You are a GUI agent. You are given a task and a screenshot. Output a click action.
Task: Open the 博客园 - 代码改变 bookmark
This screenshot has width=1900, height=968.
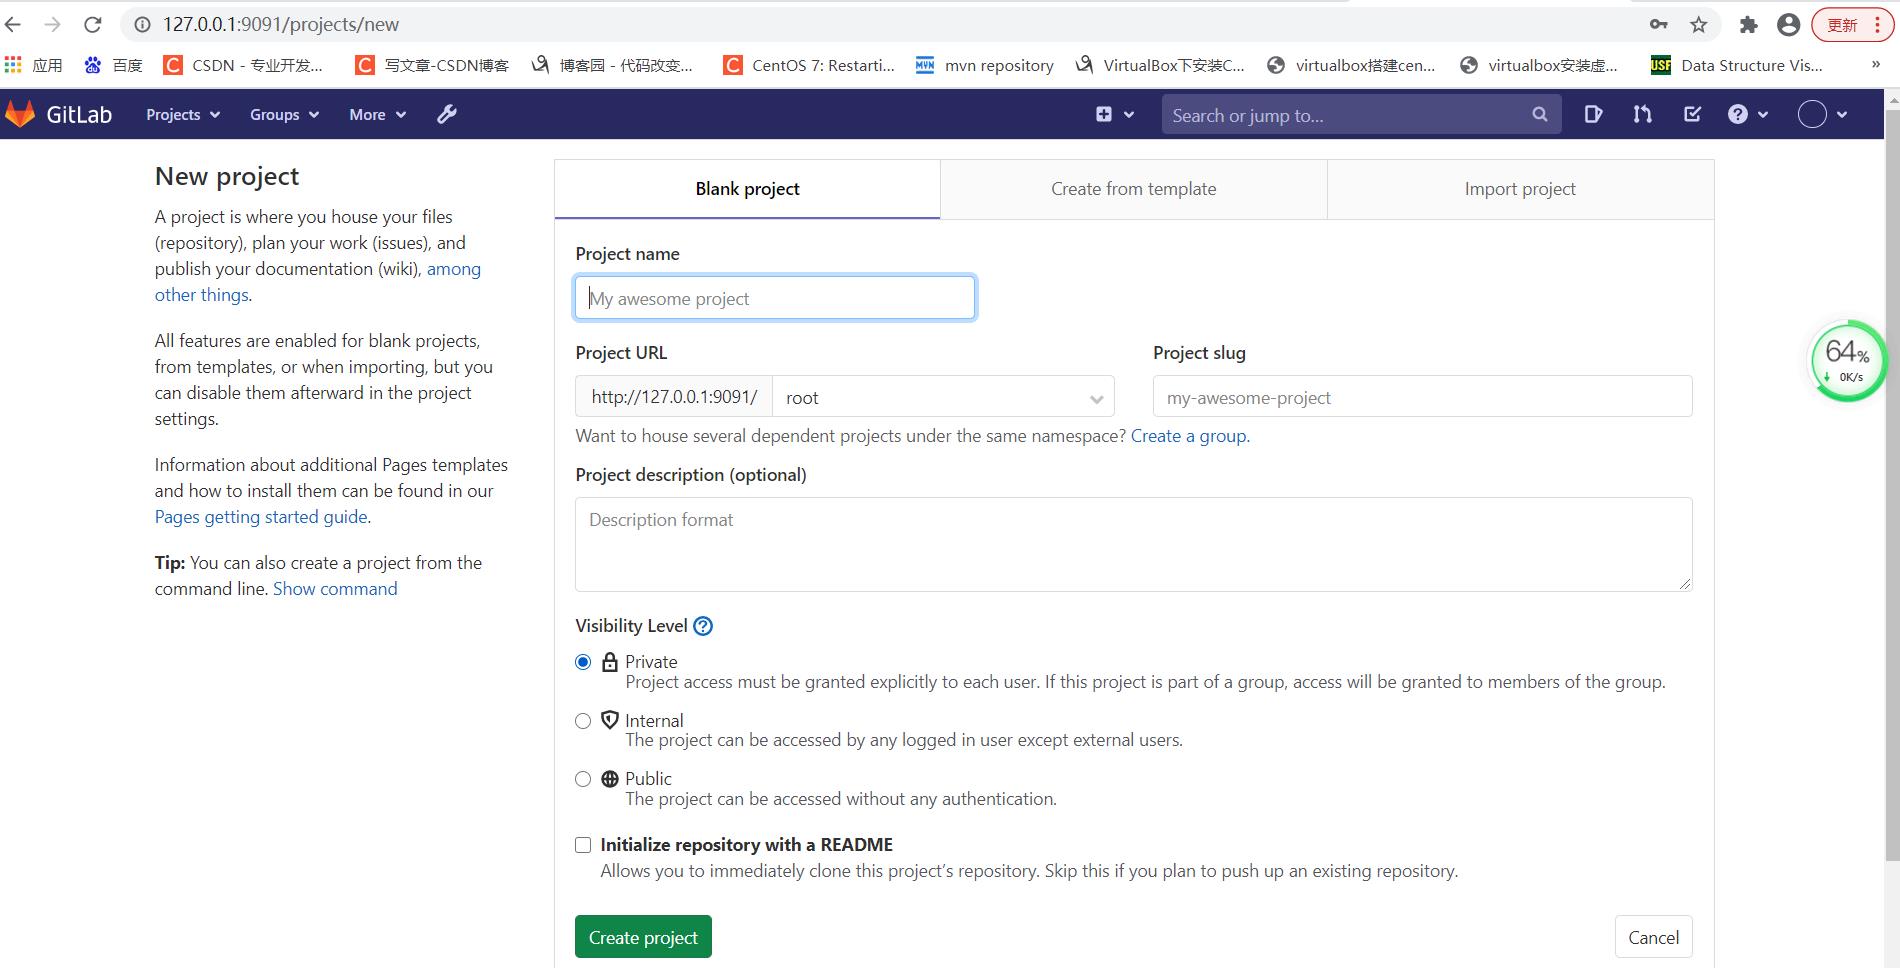pyautogui.click(x=612, y=65)
